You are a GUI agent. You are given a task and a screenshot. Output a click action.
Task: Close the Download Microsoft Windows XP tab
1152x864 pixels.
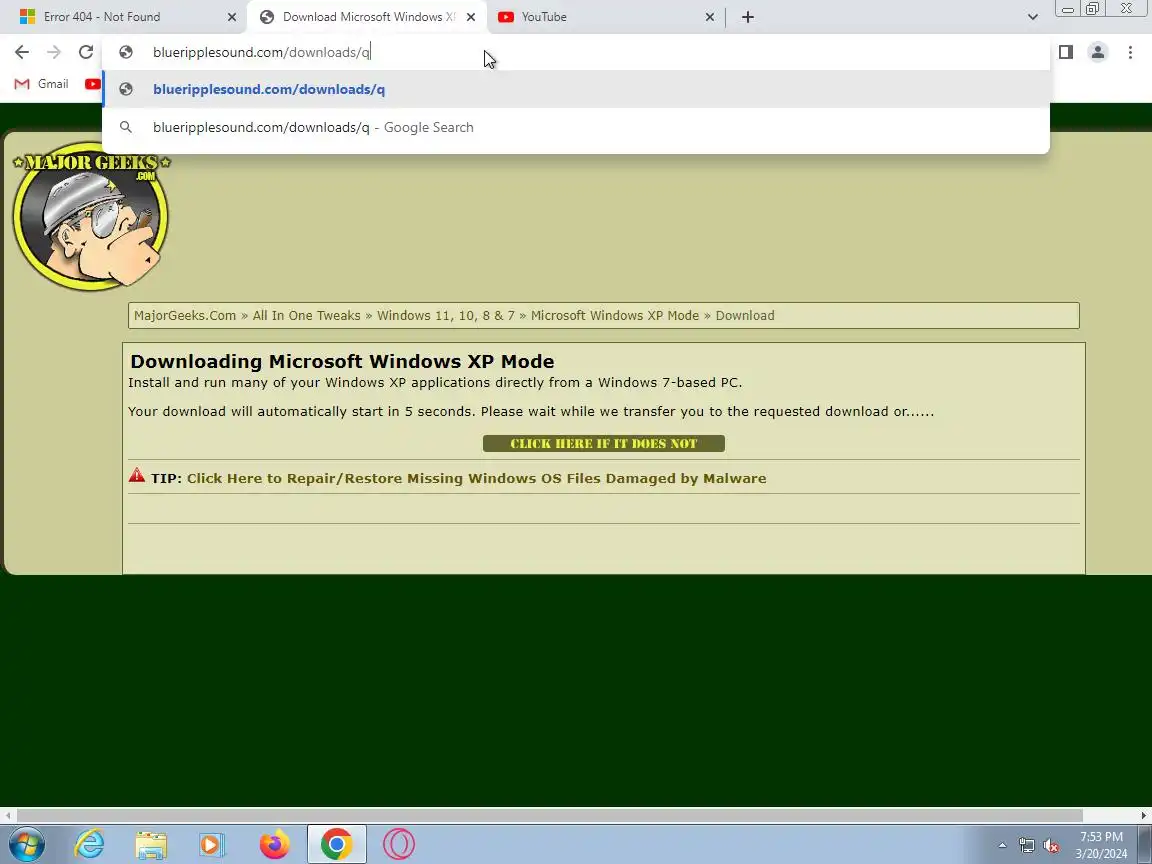tap(471, 17)
